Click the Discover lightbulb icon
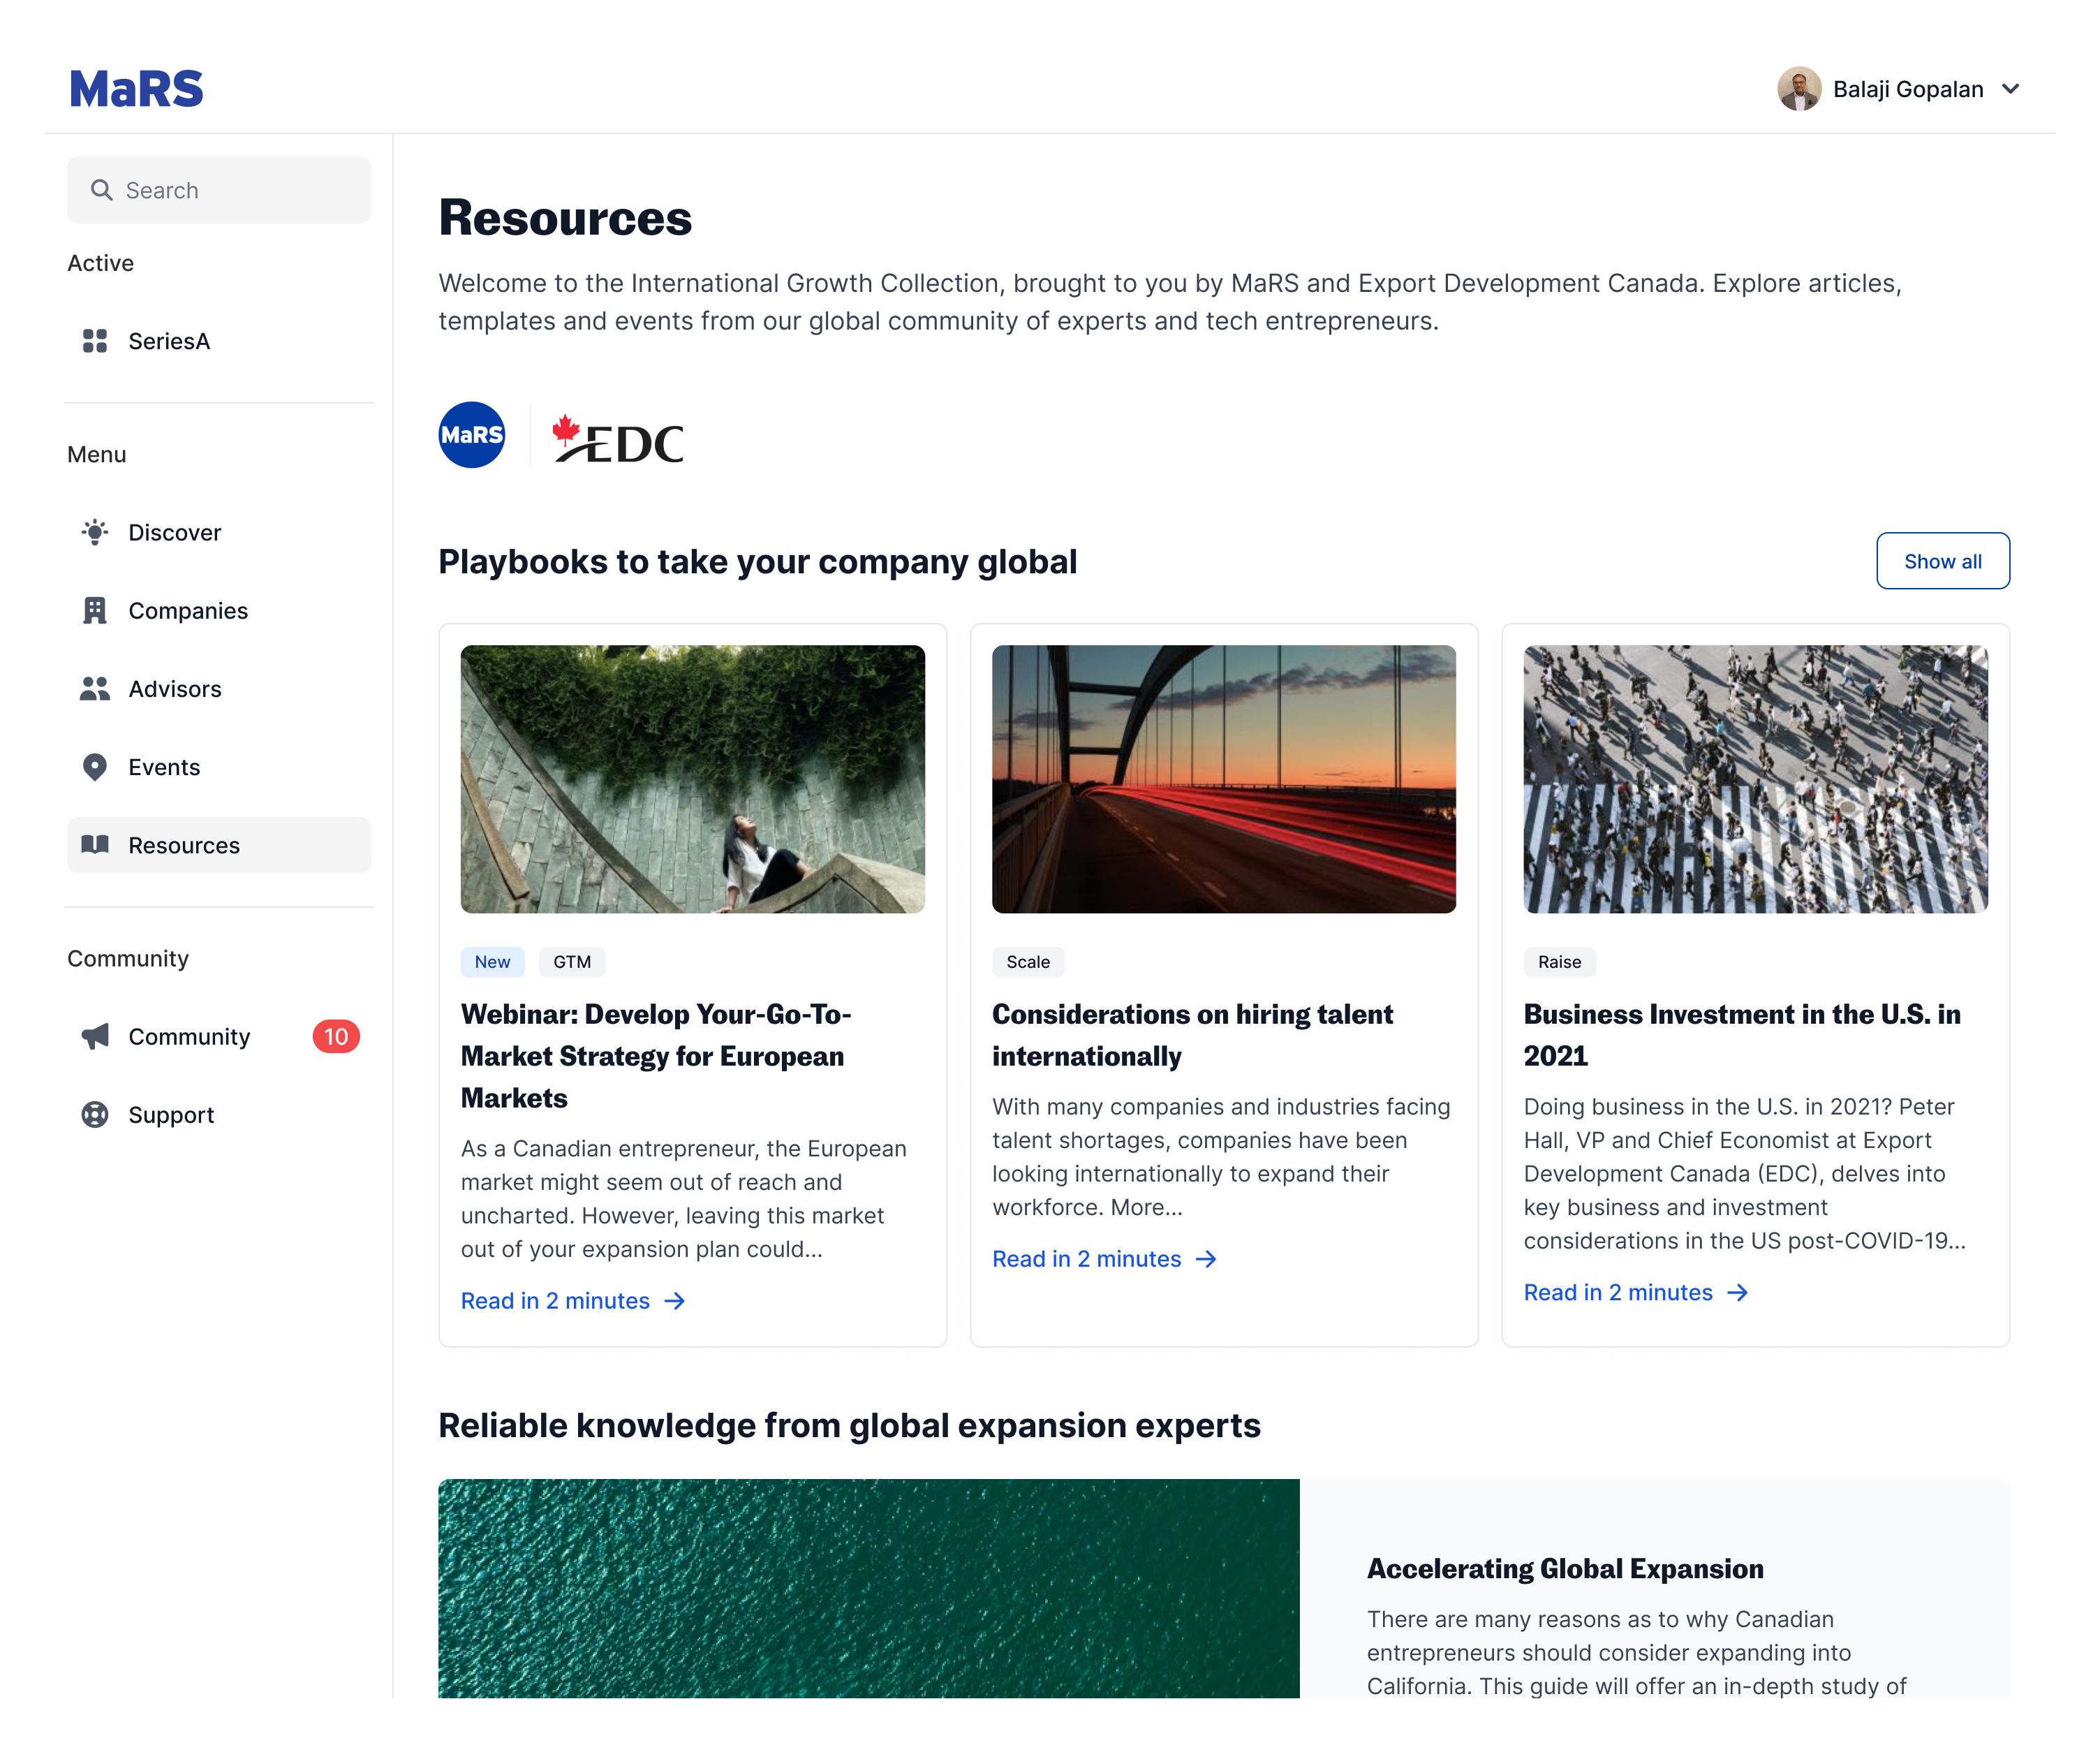This screenshot has width=2100, height=1743. click(95, 532)
